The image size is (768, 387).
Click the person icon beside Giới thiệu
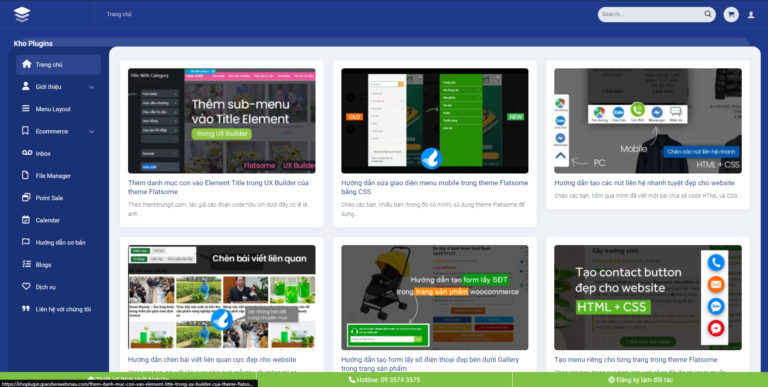(x=26, y=86)
